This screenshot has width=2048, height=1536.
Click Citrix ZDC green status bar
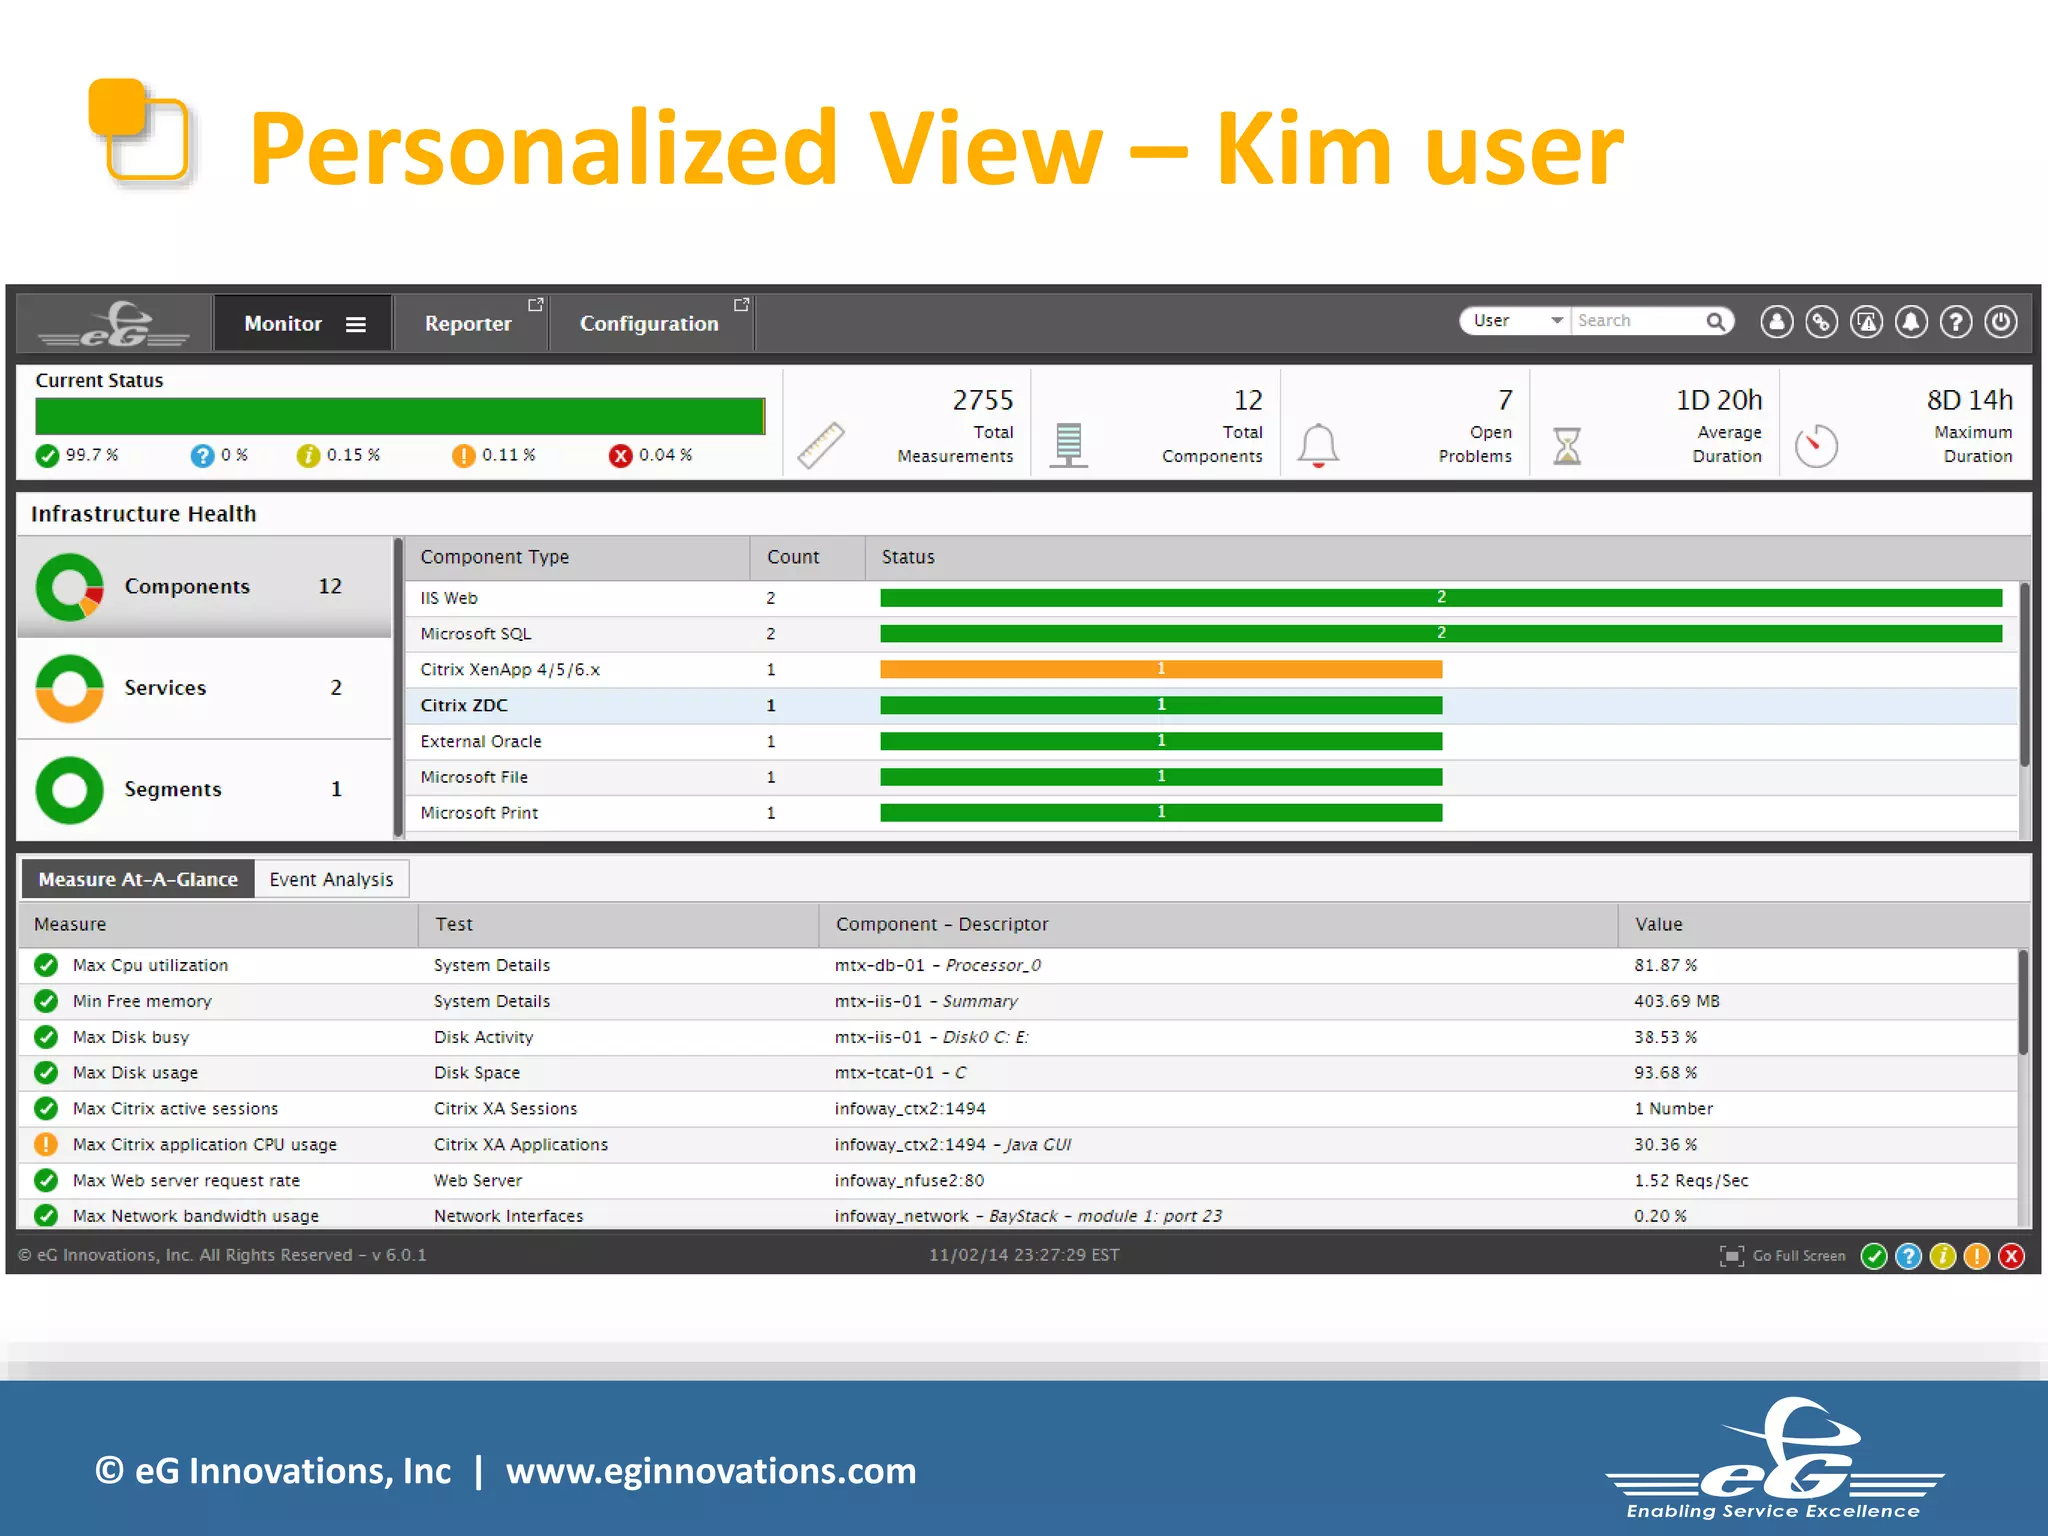pyautogui.click(x=1161, y=705)
